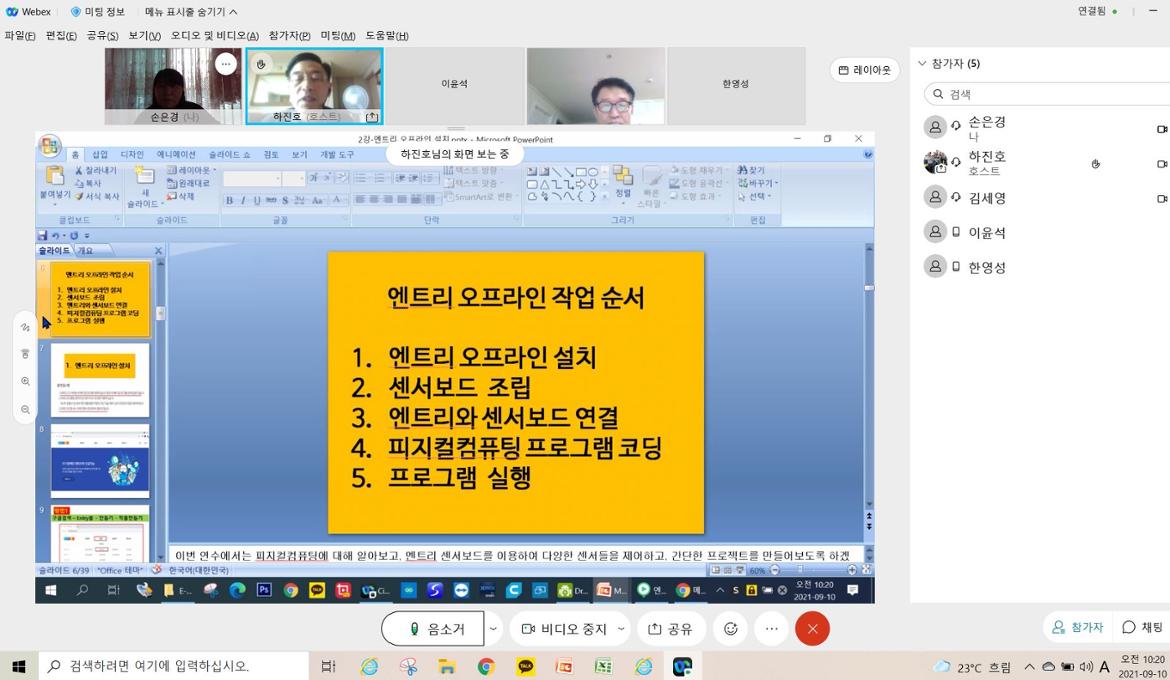The image size is (1170, 680).
Task: Click the Office button in shared PowerPoint
Action: (x=50, y=146)
